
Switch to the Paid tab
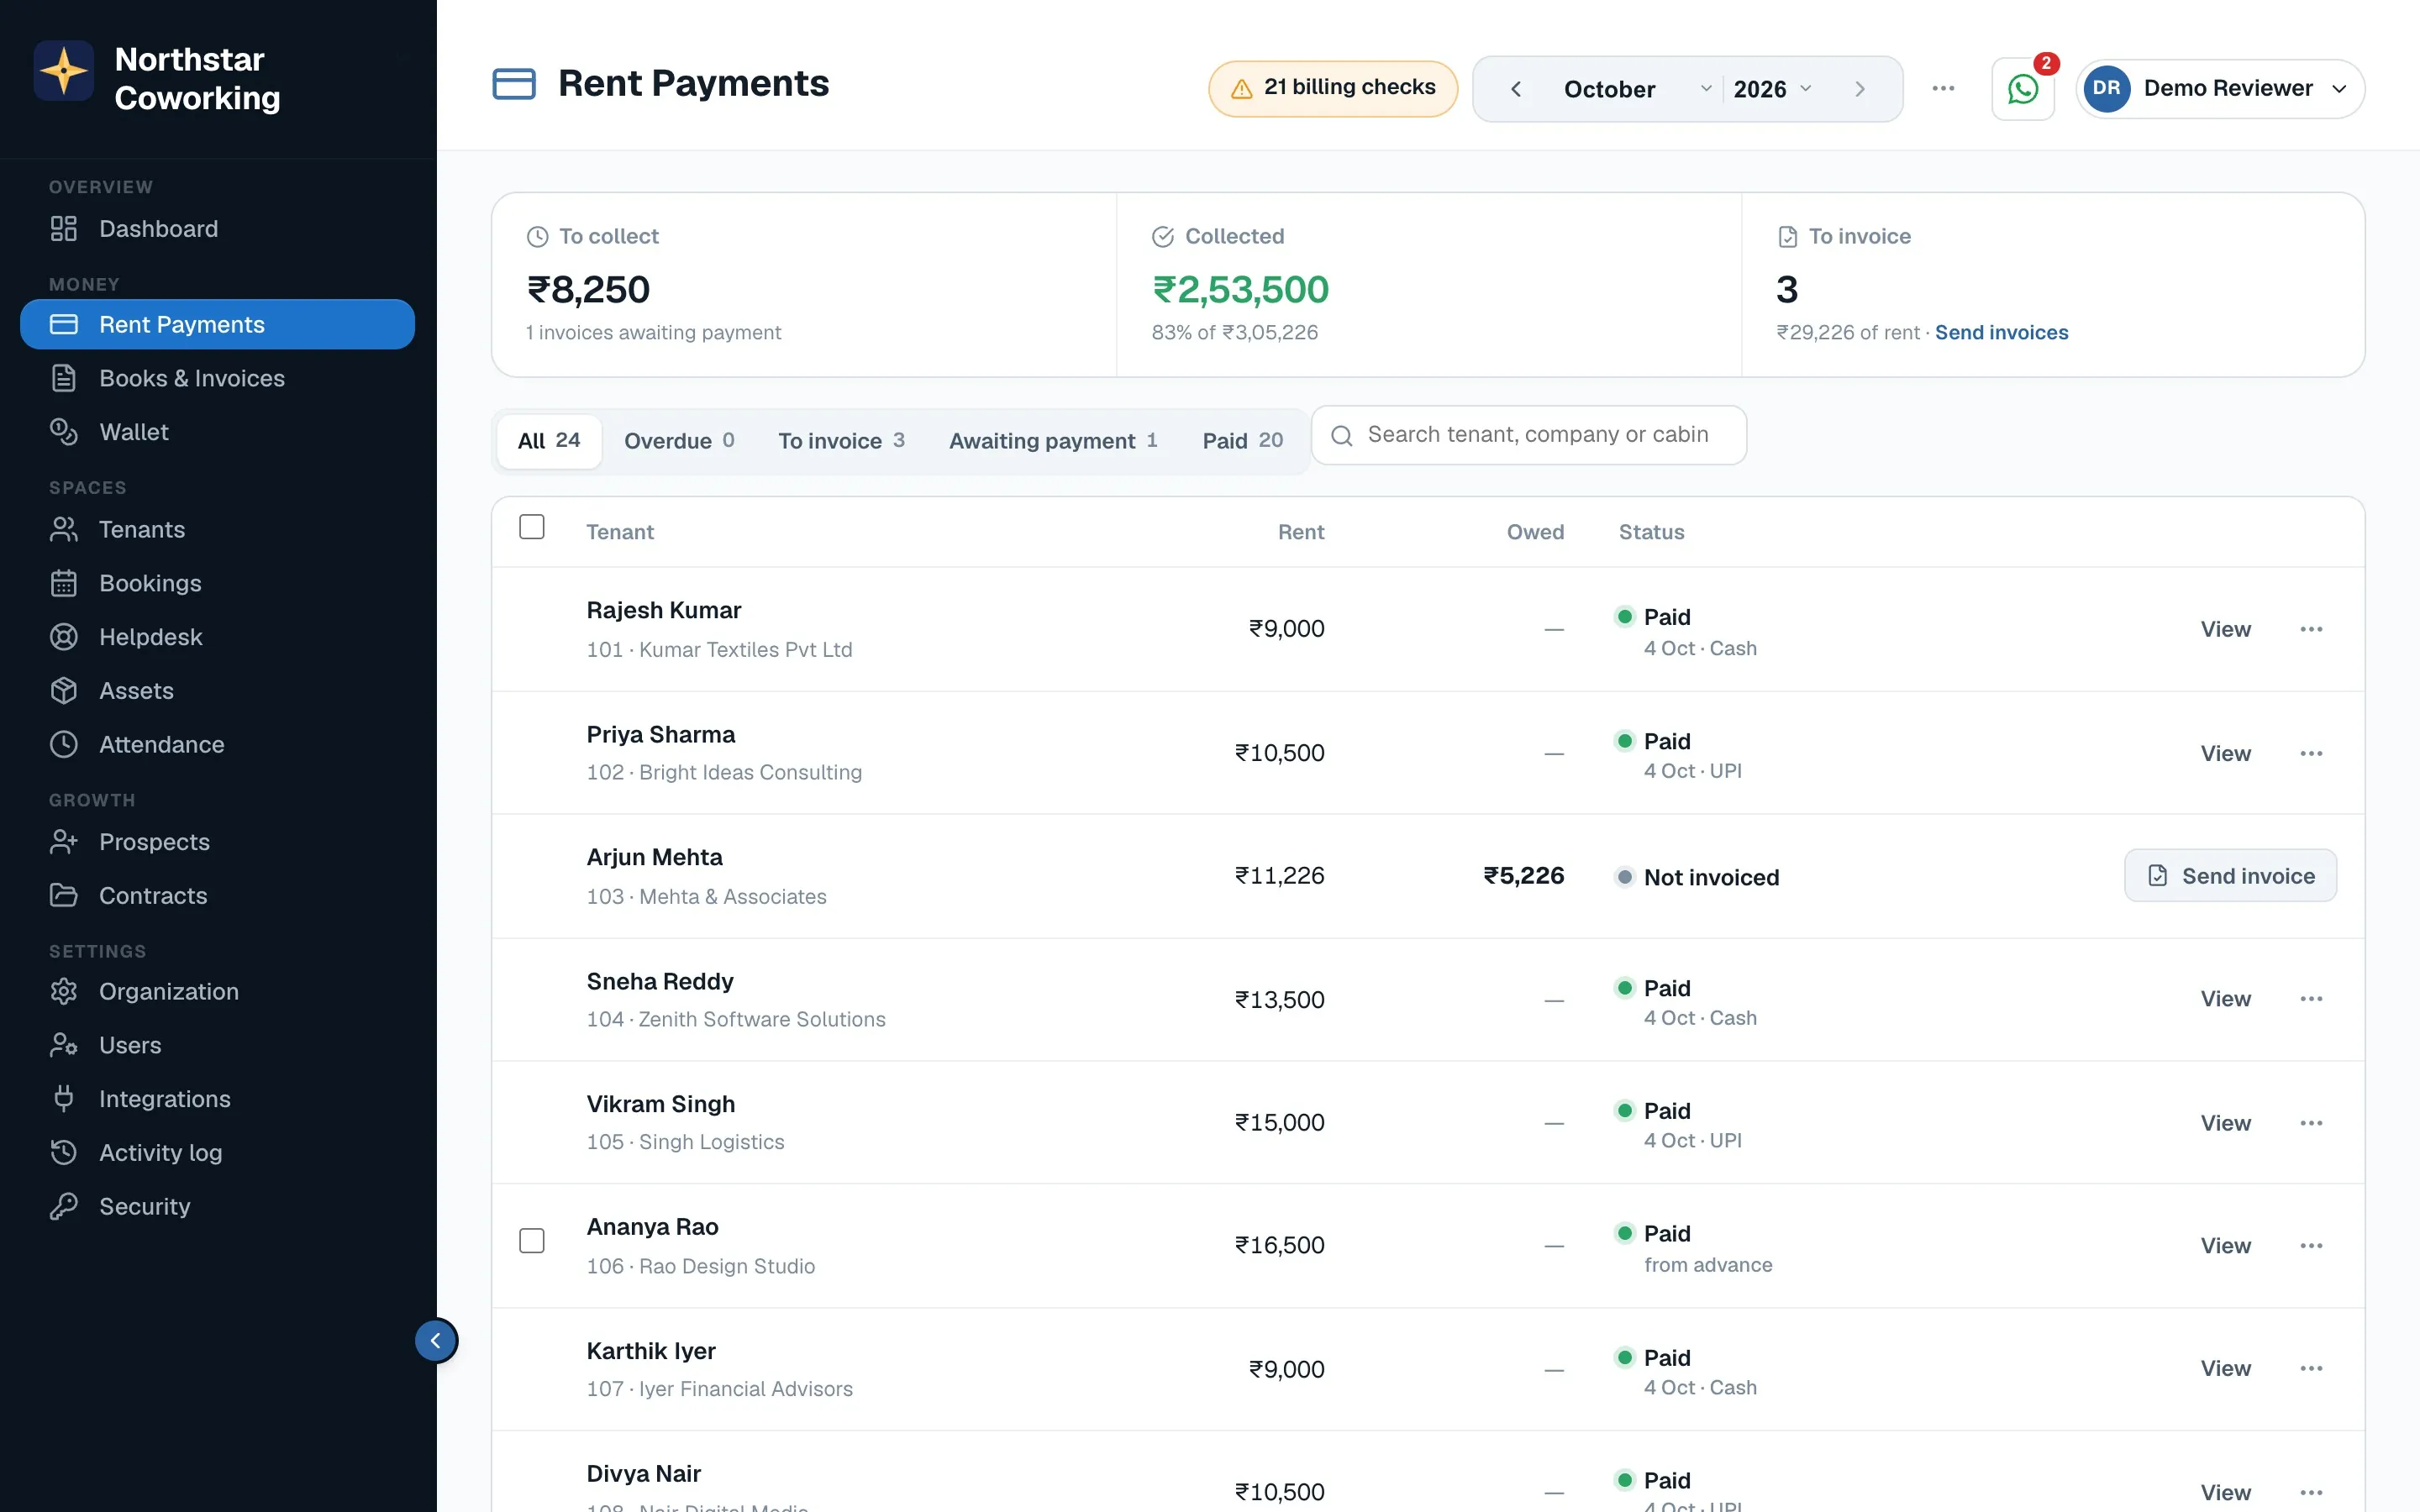click(x=1242, y=441)
